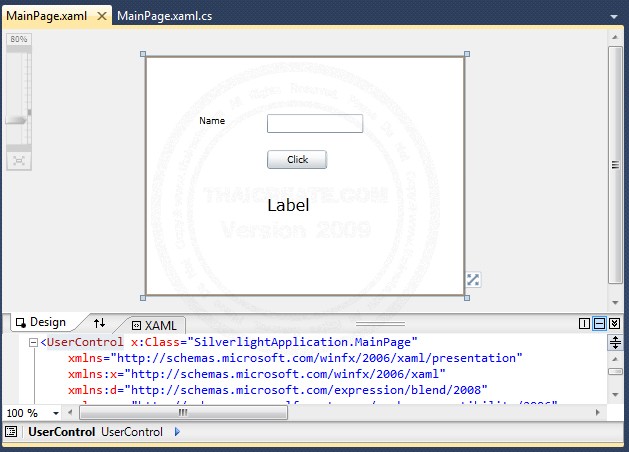Click the bottom-right resize handle
629x452 pixels.
[467, 298]
